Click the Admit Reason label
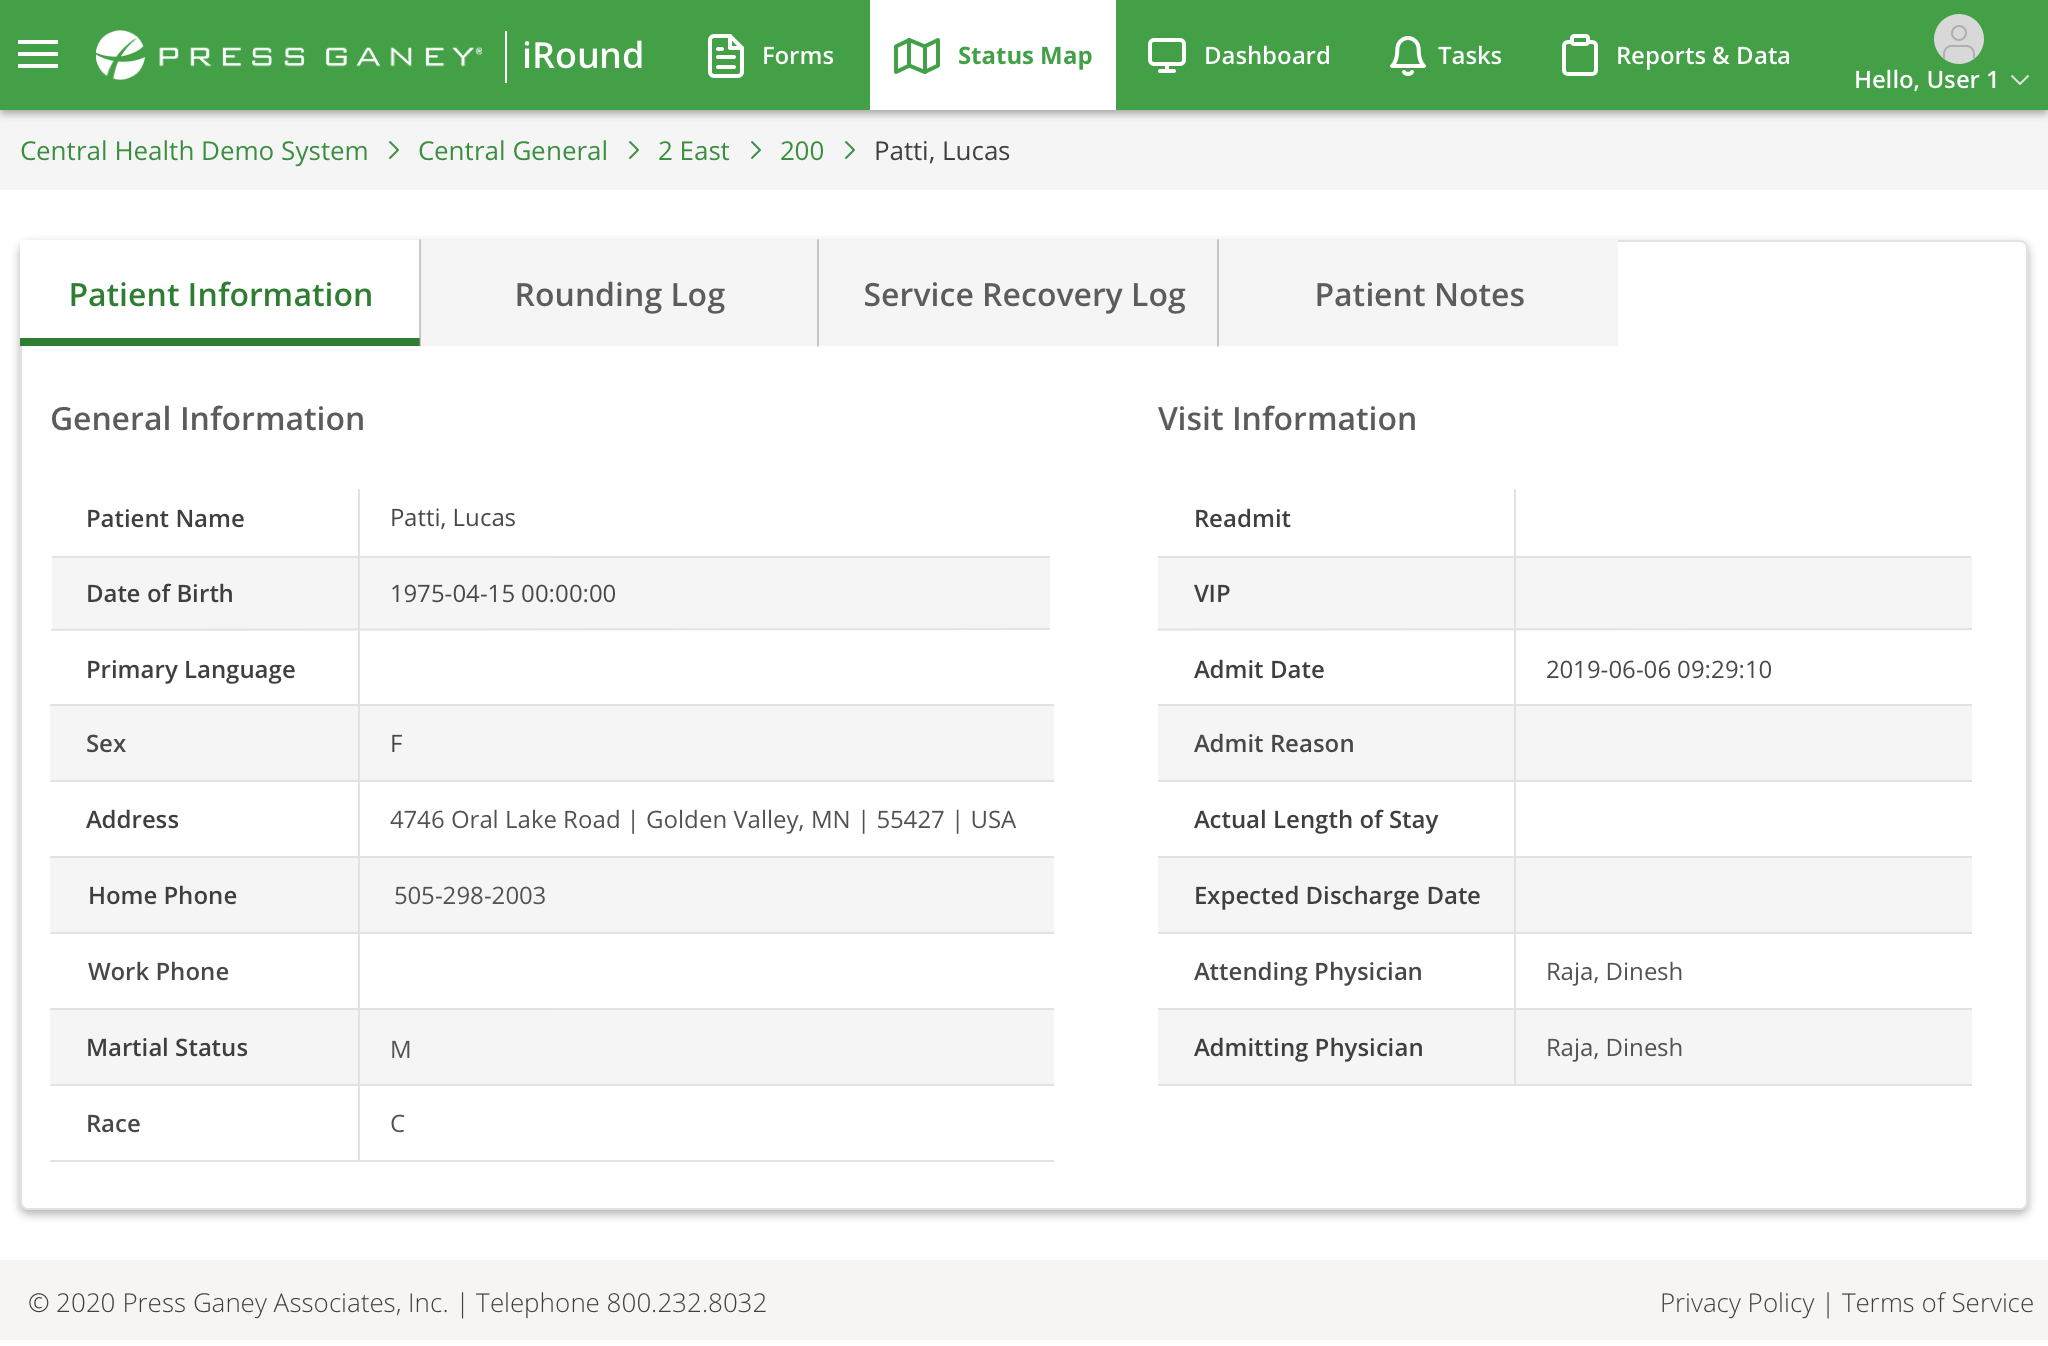The width and height of the screenshot is (2048, 1346). (x=1274, y=744)
